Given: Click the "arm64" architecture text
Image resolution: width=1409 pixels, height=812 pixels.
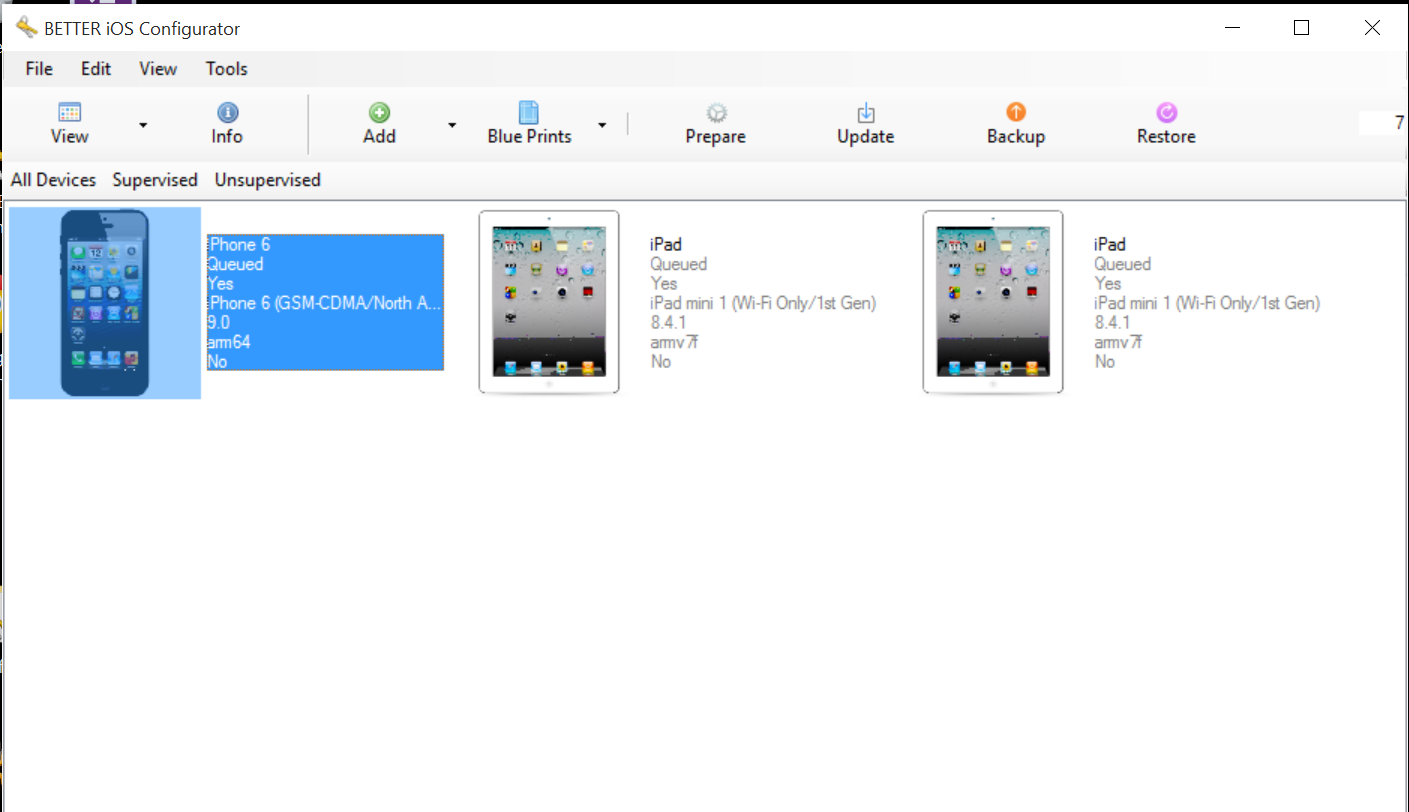Looking at the screenshot, I should tap(229, 342).
